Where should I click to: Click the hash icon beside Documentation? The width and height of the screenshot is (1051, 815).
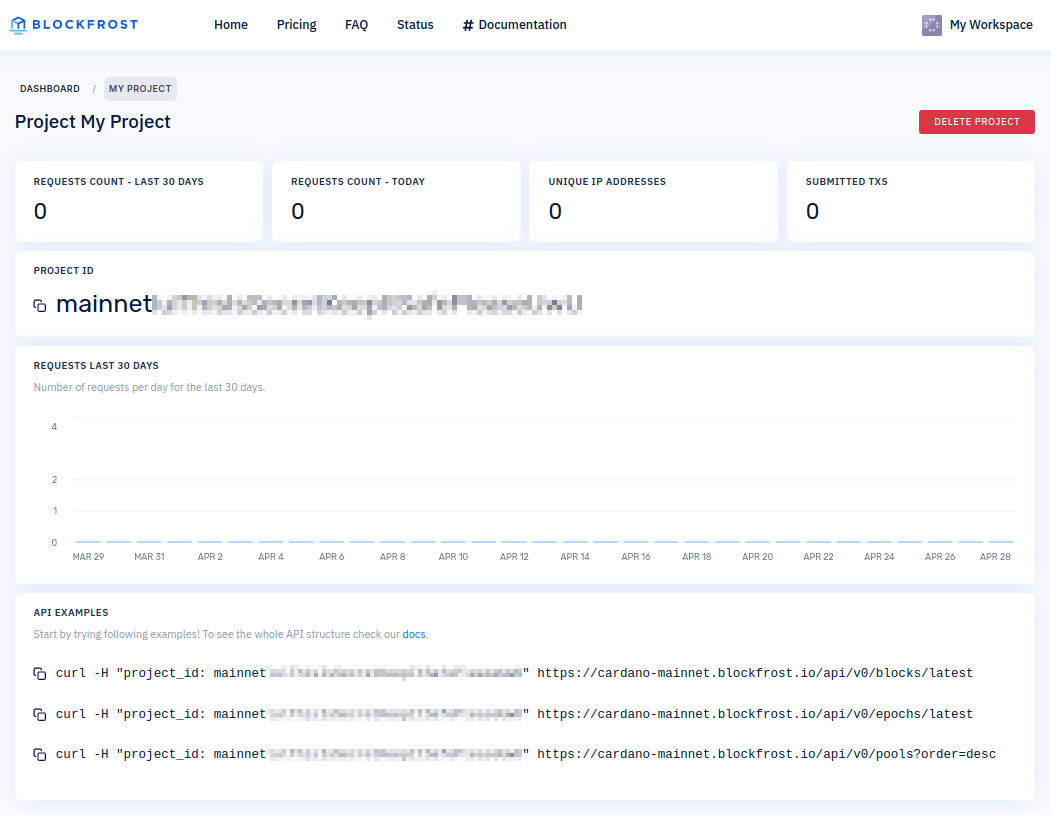coord(468,25)
